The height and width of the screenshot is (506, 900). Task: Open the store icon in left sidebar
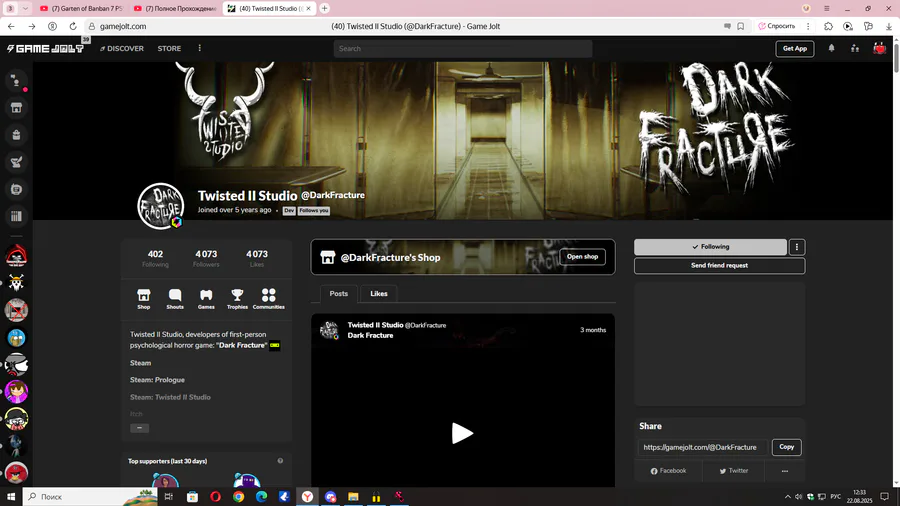click(16, 108)
